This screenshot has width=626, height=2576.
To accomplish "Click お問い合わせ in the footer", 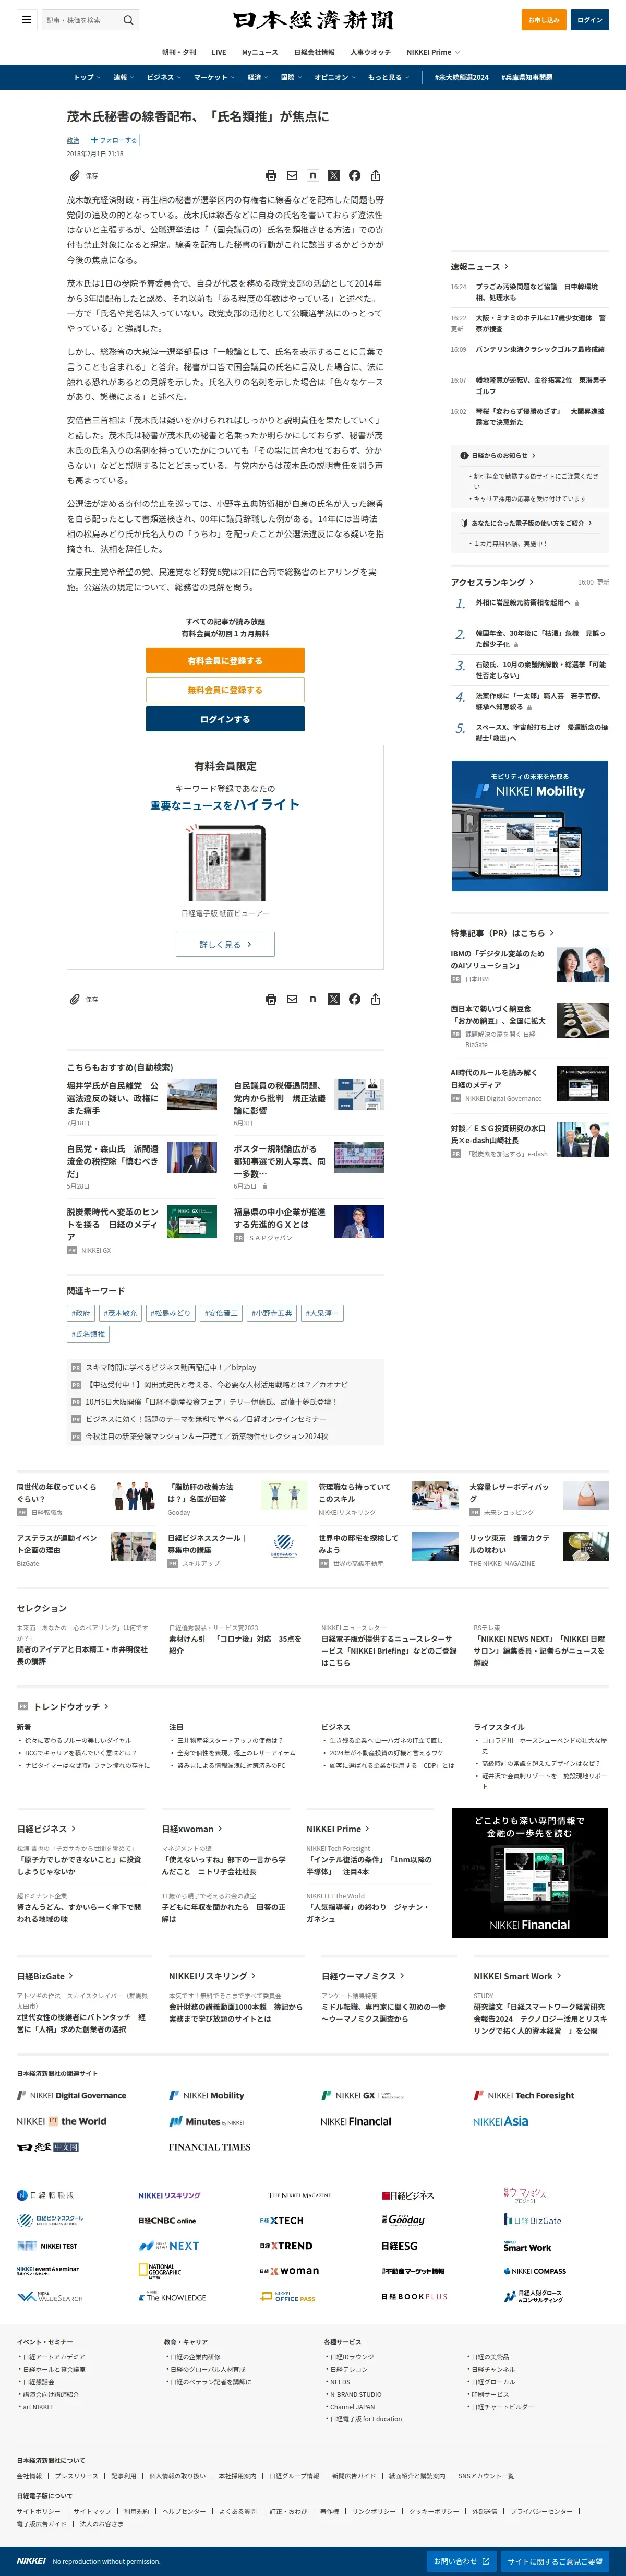I will (461, 2561).
